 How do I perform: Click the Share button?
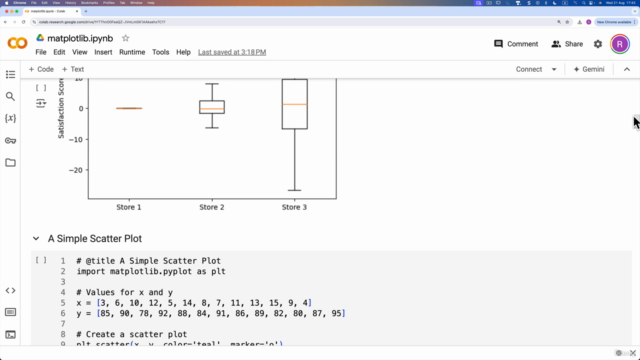click(x=567, y=44)
